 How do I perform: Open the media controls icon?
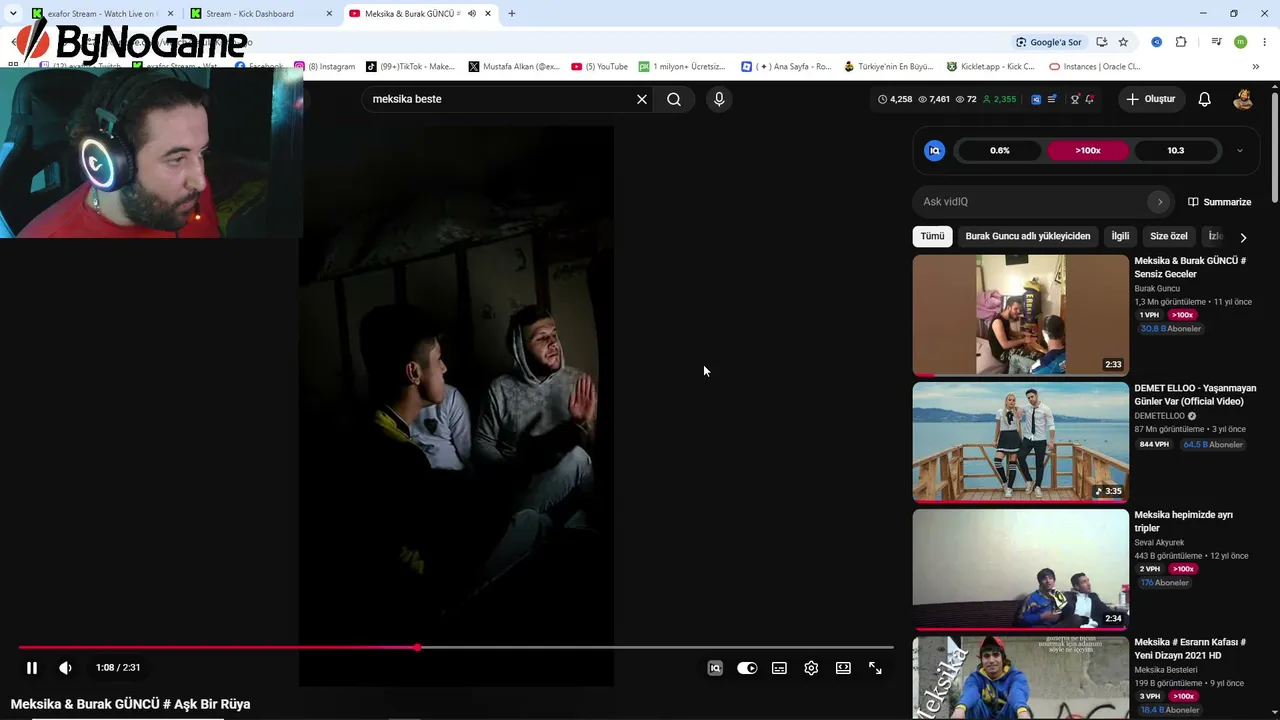point(1217,42)
